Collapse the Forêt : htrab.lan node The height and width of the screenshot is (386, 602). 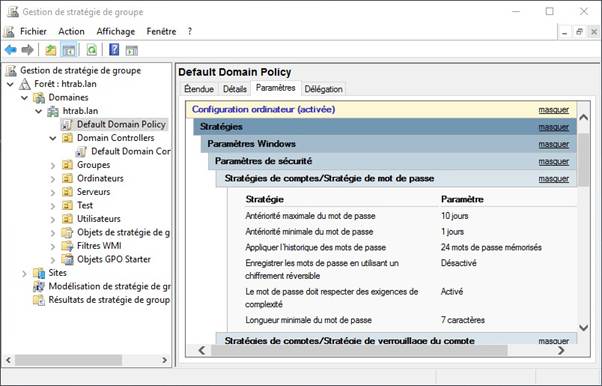pos(10,84)
